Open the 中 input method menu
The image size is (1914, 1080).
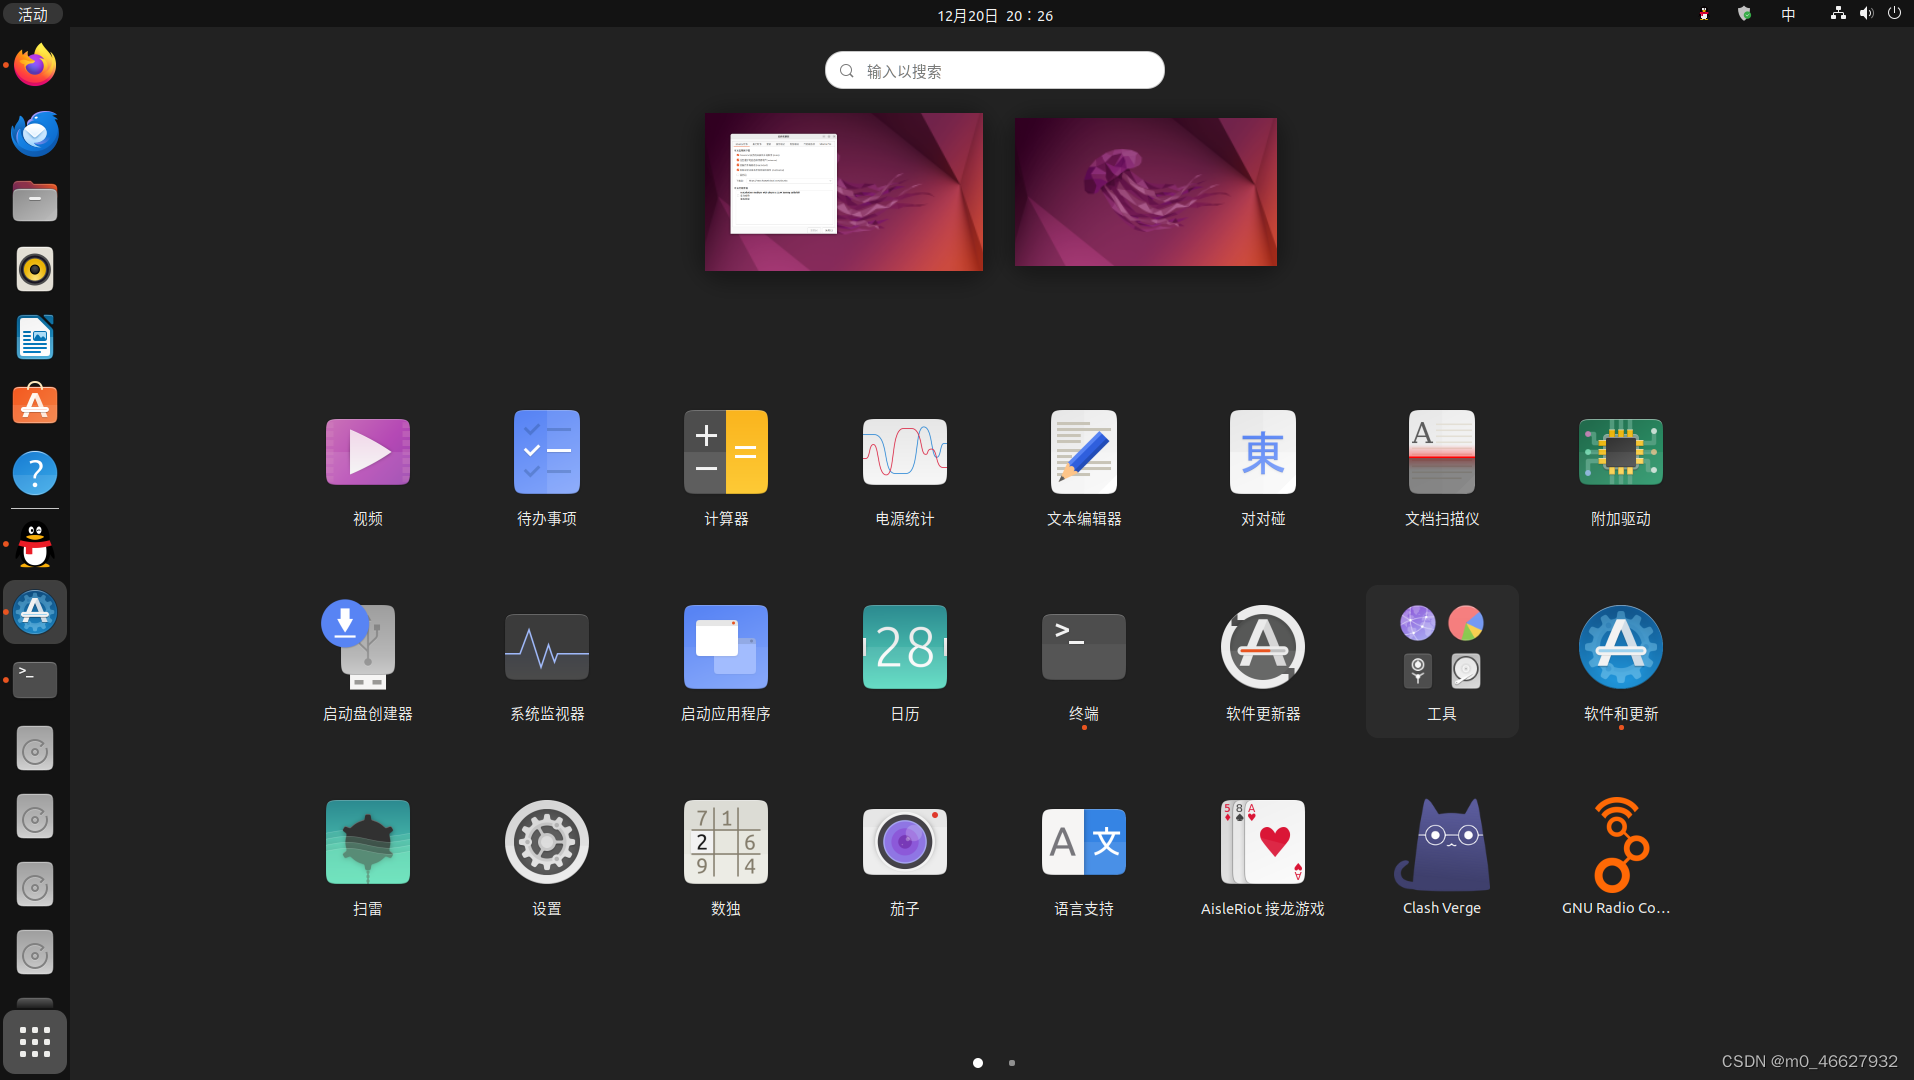click(1787, 14)
